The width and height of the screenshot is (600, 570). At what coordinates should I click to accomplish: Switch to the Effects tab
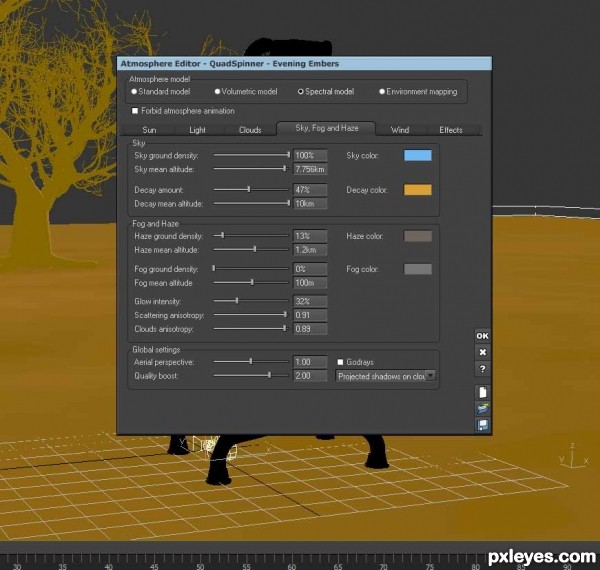pos(451,130)
